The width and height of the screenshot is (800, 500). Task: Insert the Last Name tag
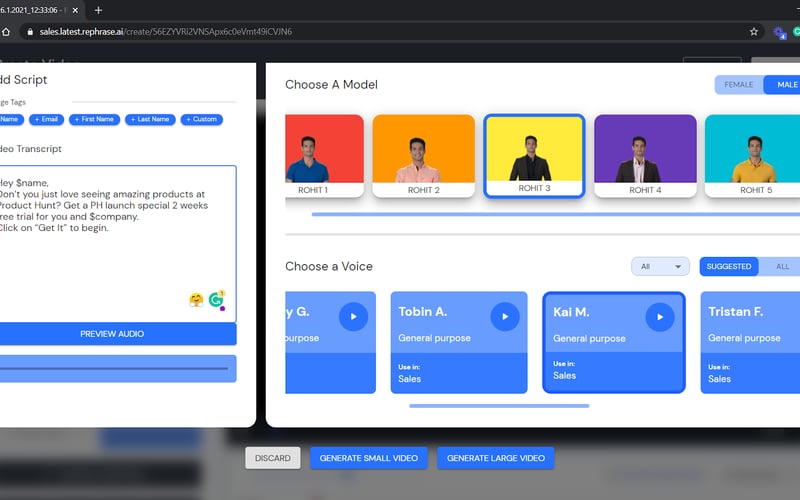click(x=150, y=119)
